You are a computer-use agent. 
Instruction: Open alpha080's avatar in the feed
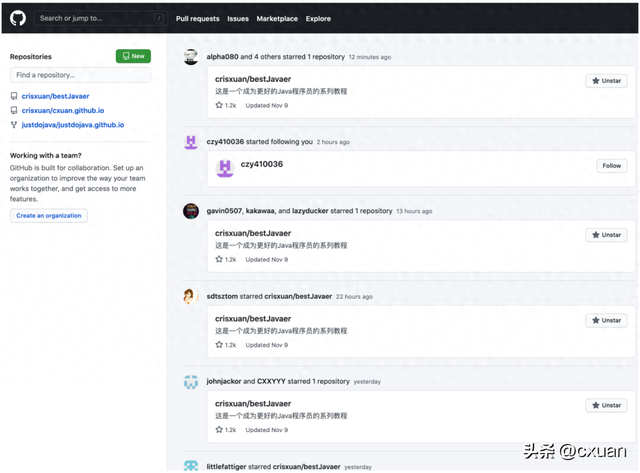pos(191,57)
